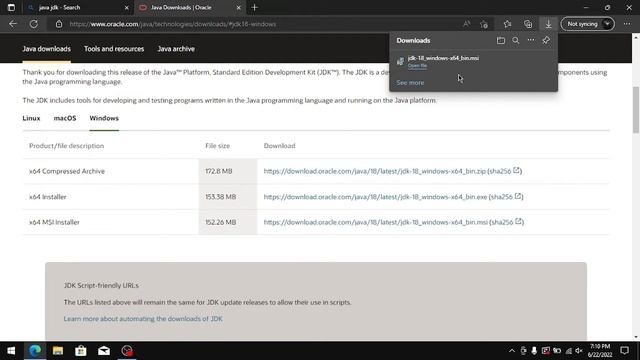Open Microsoft Store from taskbar
The height and width of the screenshot is (360, 640).
point(81,351)
